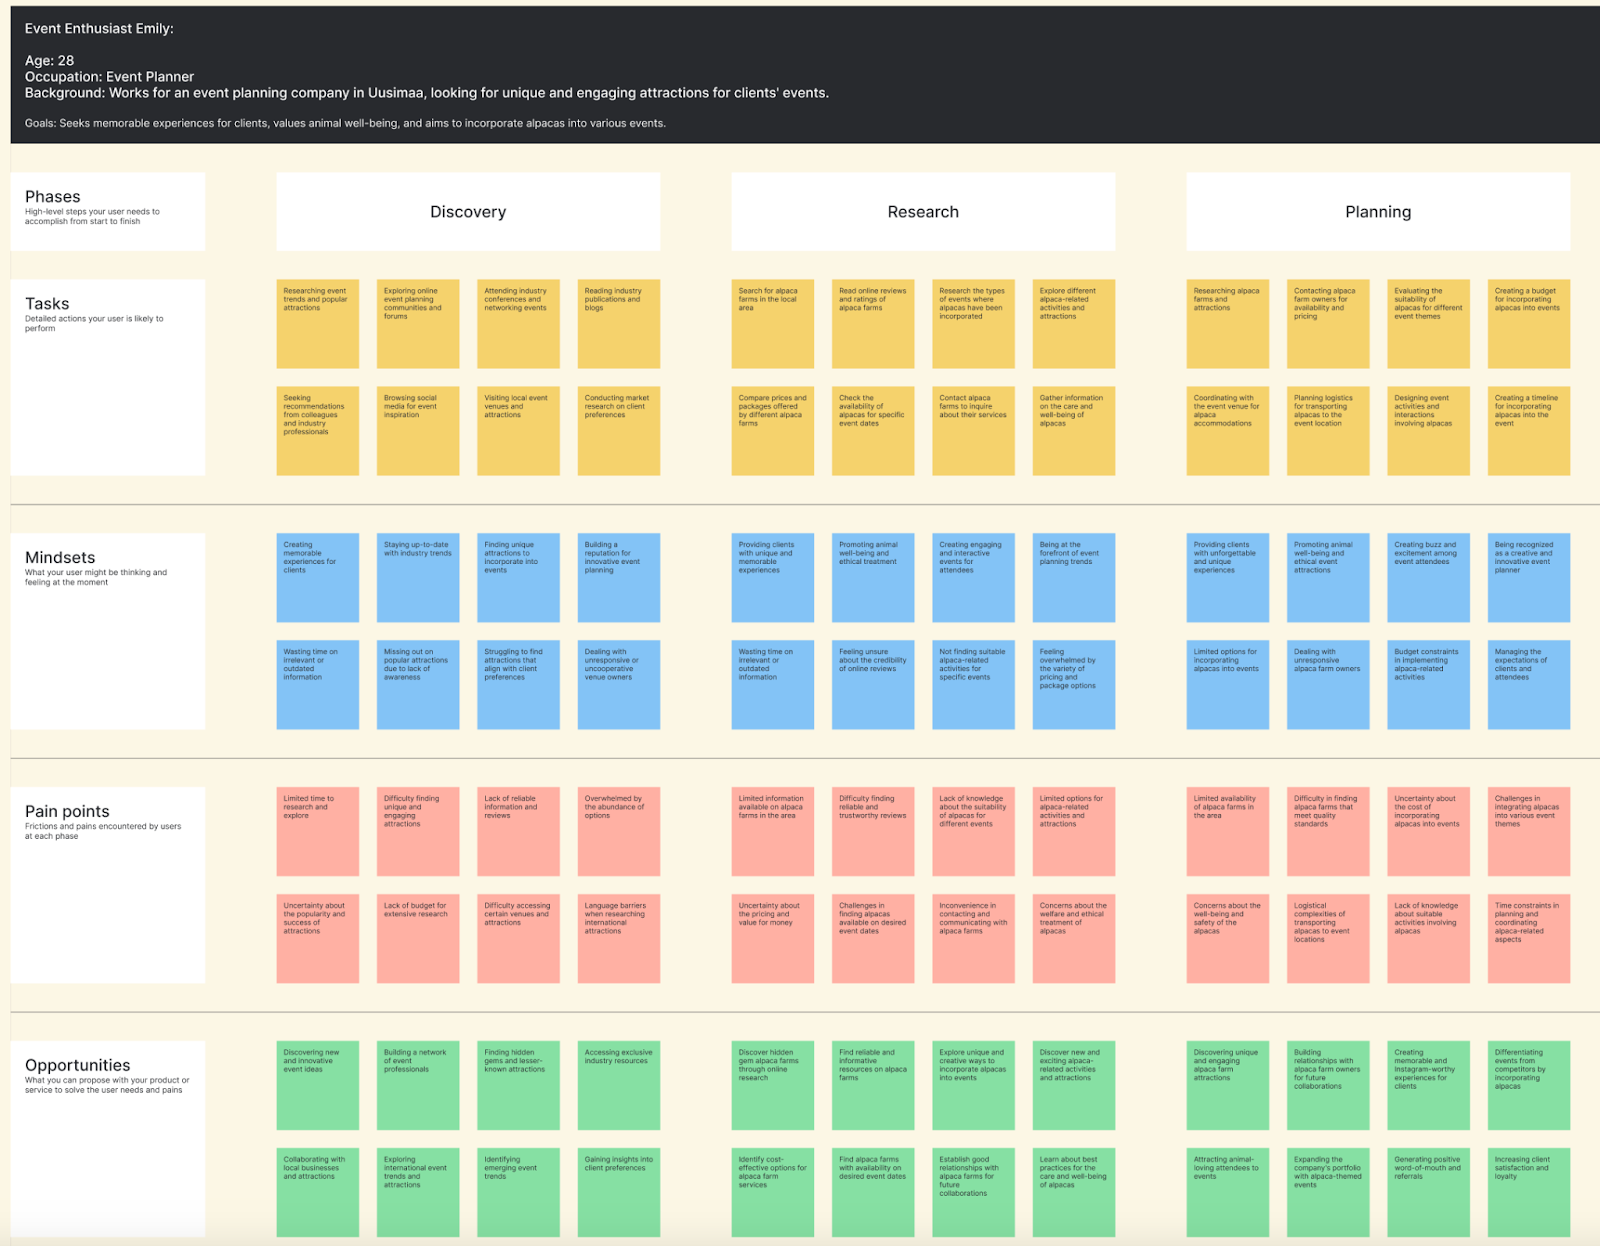Click 'Difficulty finding reliable and trustworthy reviews' note

pos(873,831)
